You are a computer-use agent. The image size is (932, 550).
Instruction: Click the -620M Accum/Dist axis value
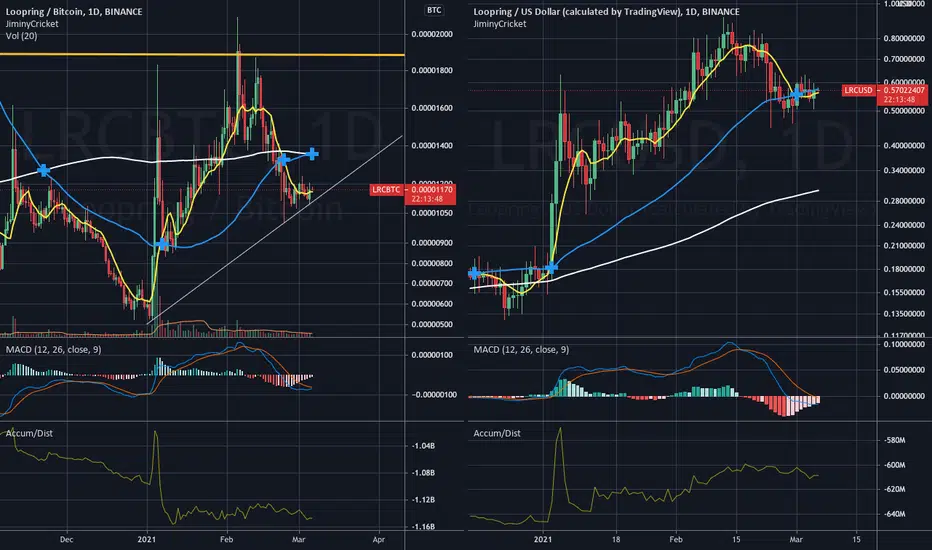(x=895, y=489)
